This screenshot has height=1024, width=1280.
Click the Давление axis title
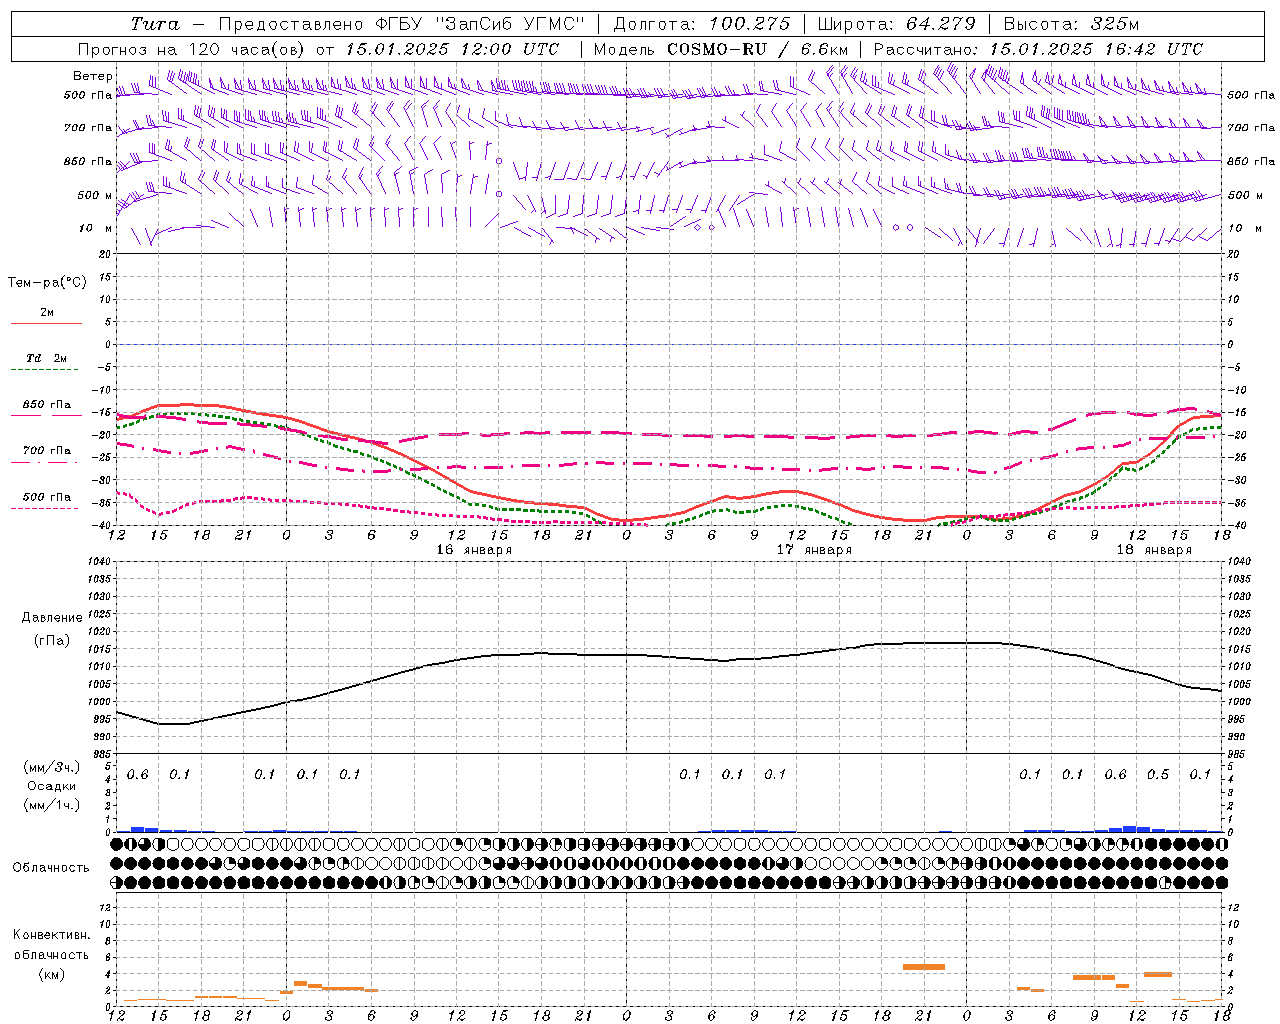click(x=51, y=618)
